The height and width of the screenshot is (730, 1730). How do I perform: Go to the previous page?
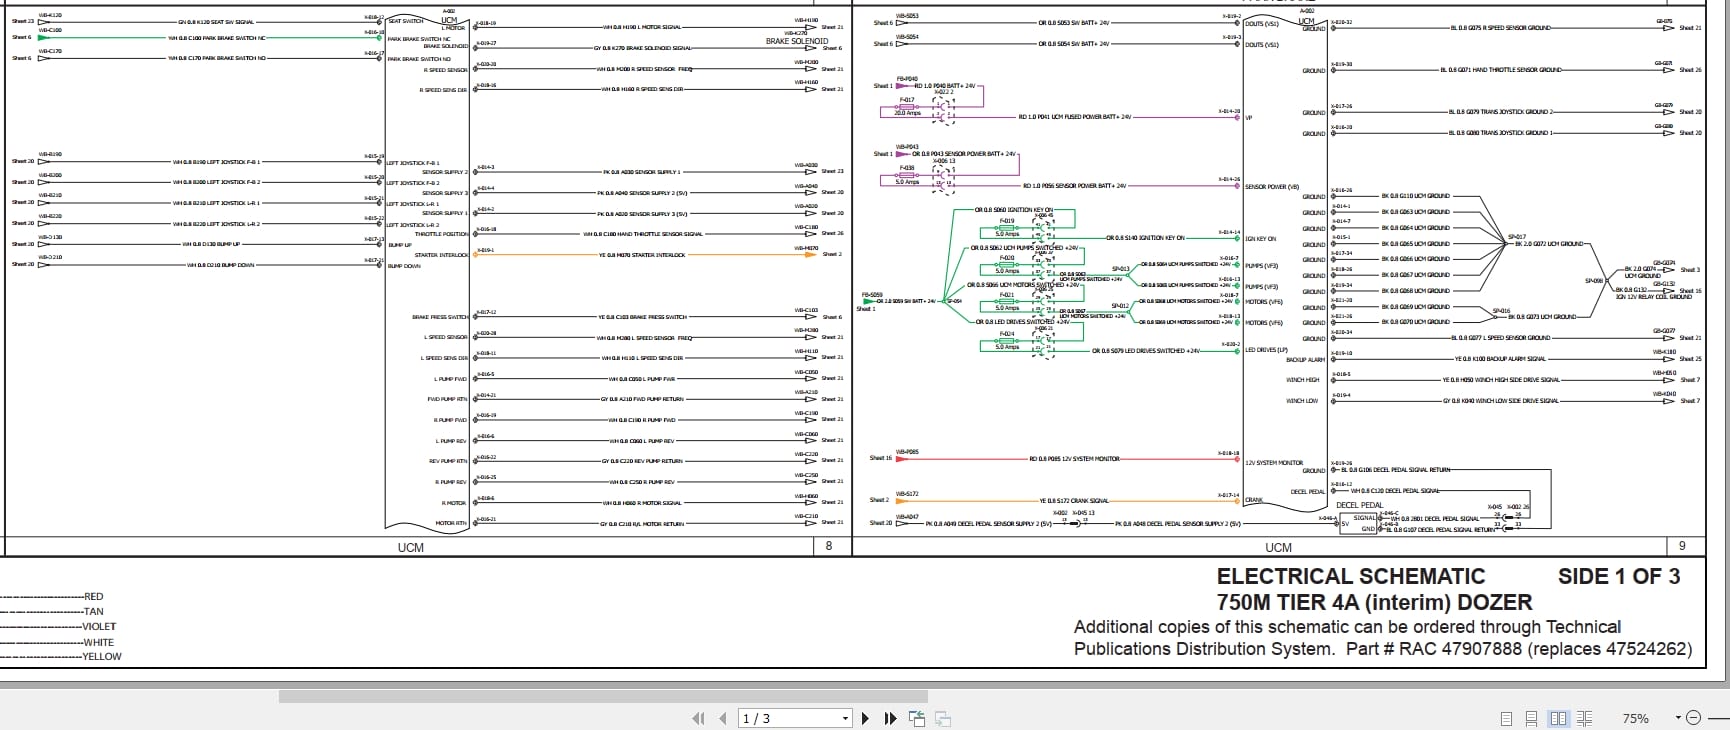pyautogui.click(x=722, y=718)
